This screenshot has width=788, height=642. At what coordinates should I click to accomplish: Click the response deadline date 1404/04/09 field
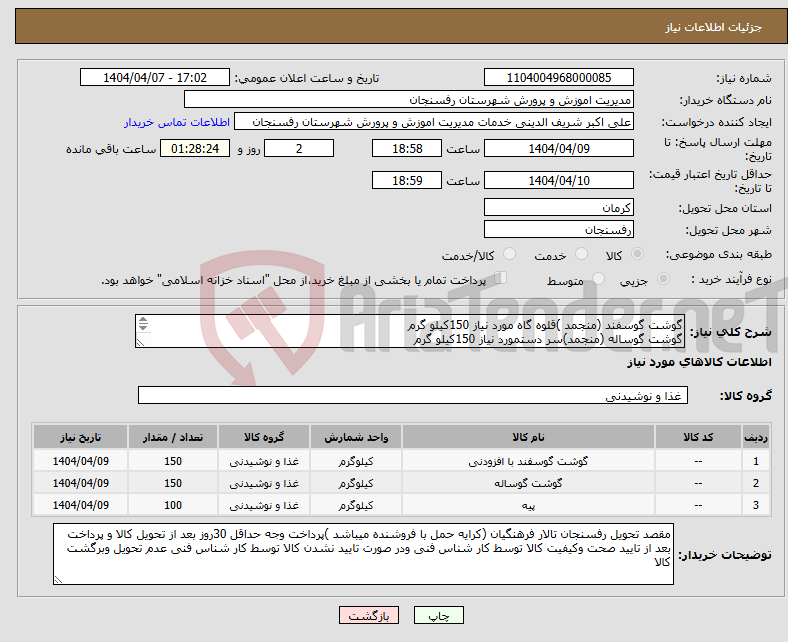(x=559, y=148)
